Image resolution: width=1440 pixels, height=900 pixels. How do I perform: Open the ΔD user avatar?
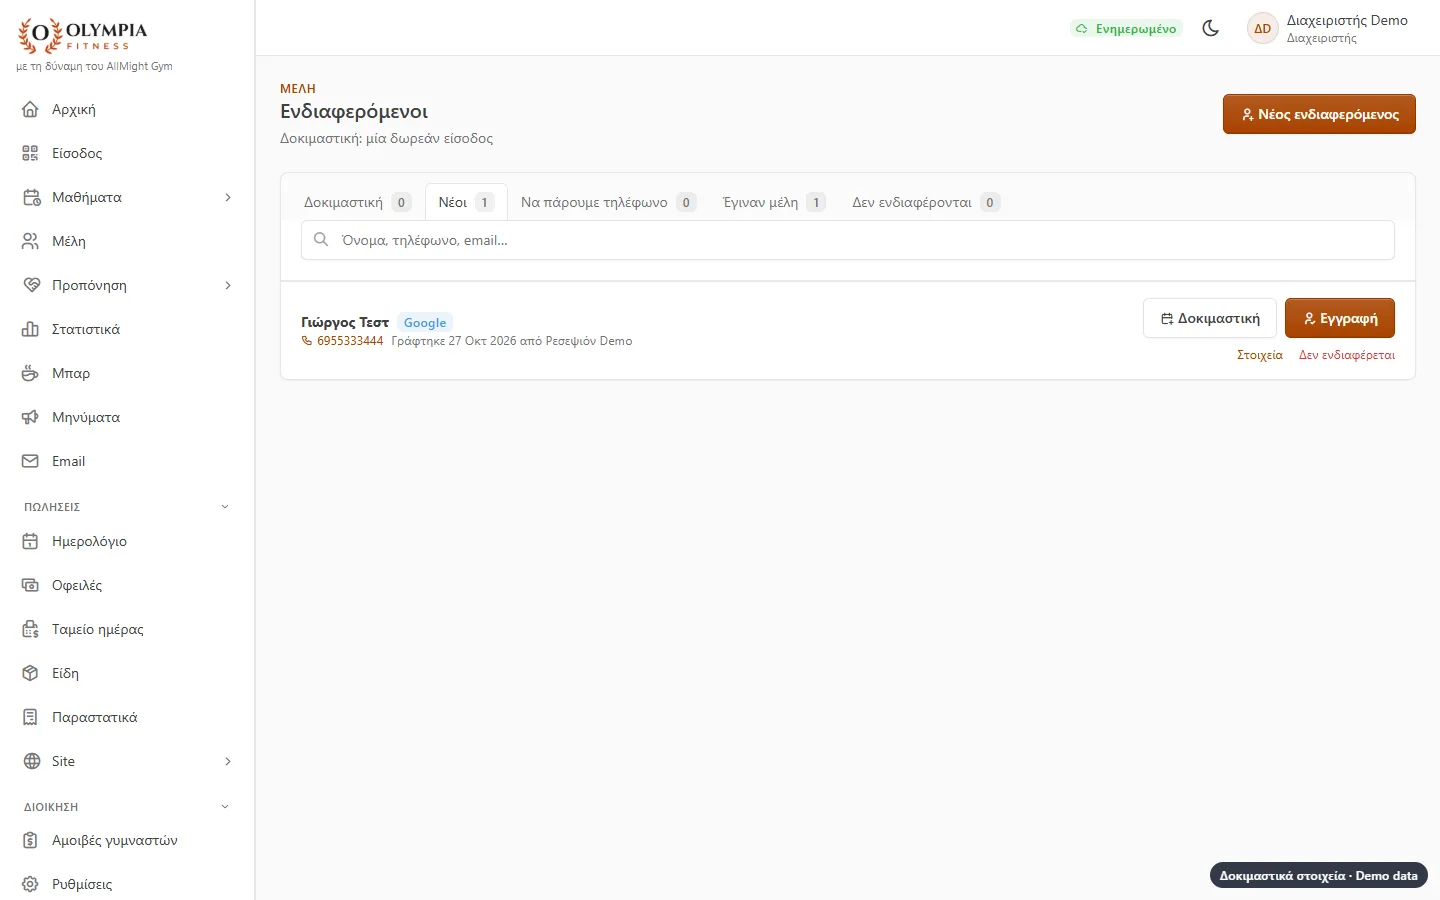coord(1263,28)
